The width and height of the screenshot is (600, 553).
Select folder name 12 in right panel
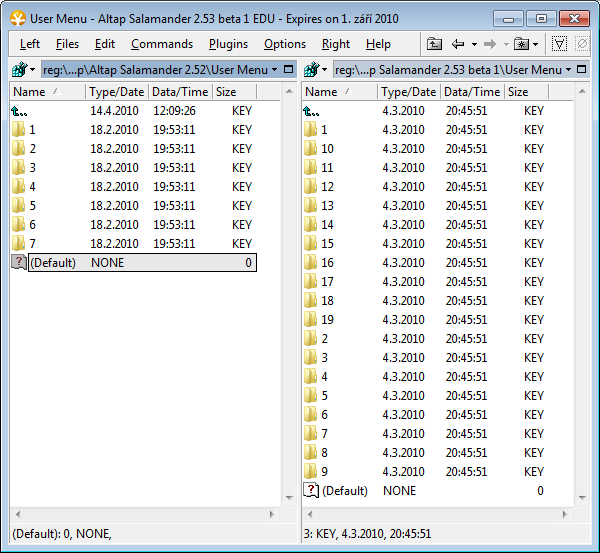(327, 187)
